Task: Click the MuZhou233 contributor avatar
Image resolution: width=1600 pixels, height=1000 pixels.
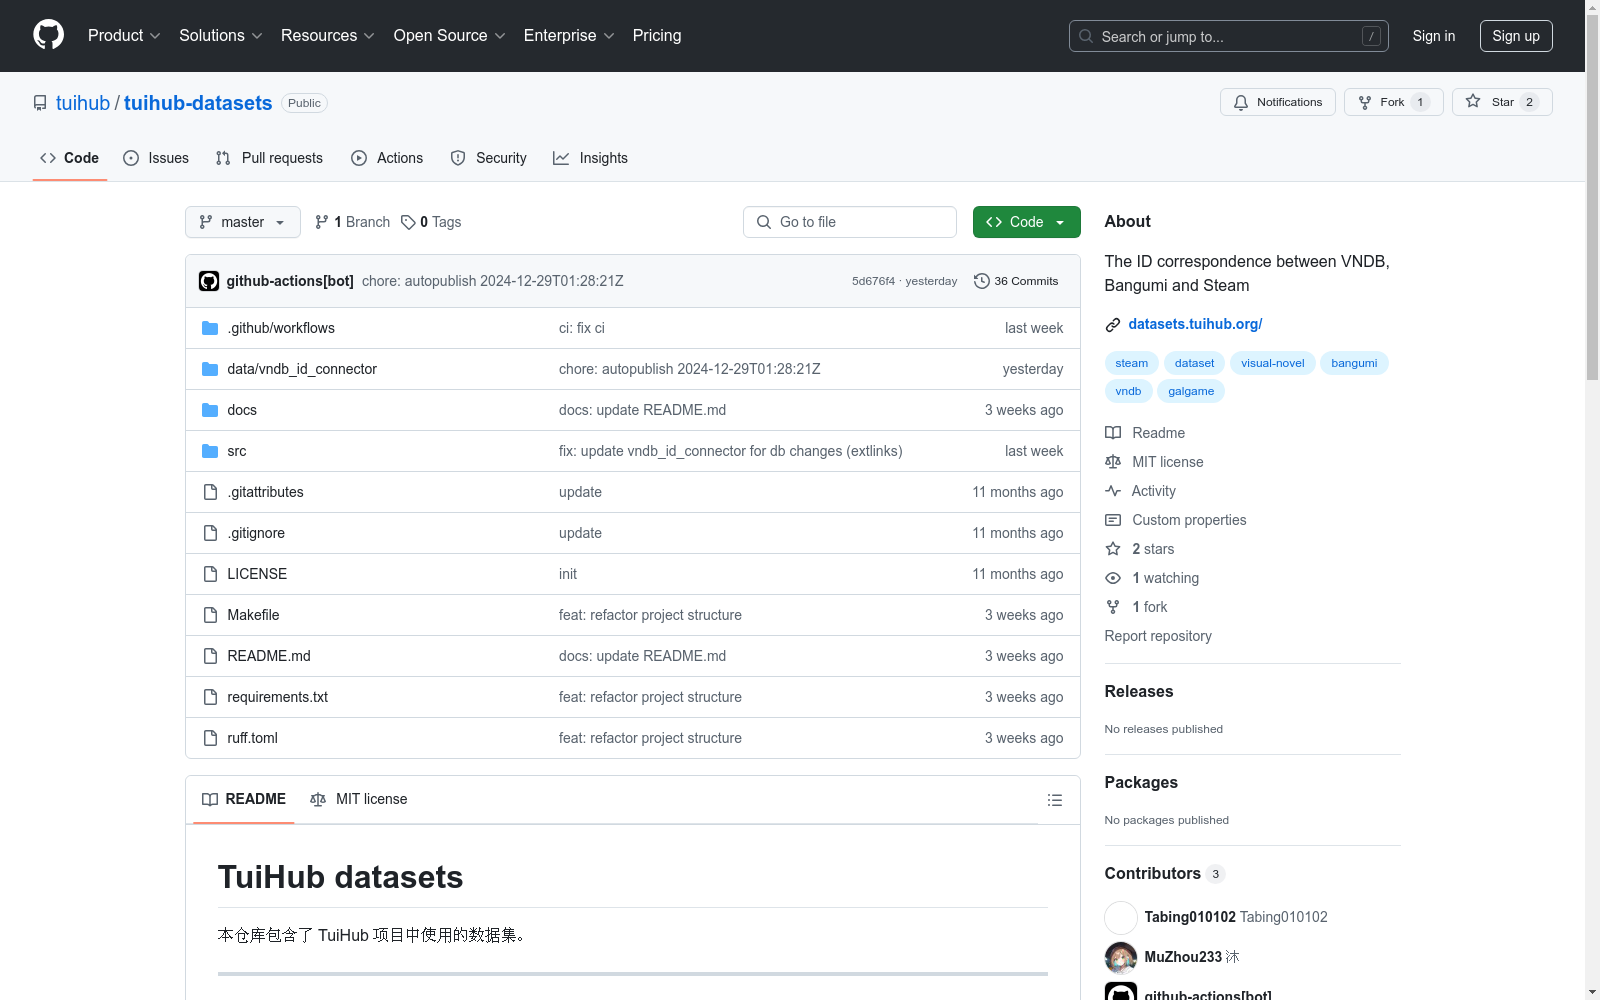Action: (x=1121, y=957)
